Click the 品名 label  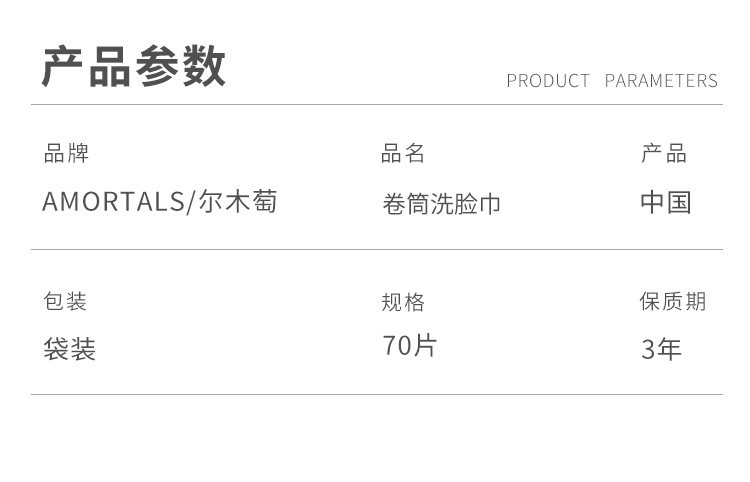point(403,154)
